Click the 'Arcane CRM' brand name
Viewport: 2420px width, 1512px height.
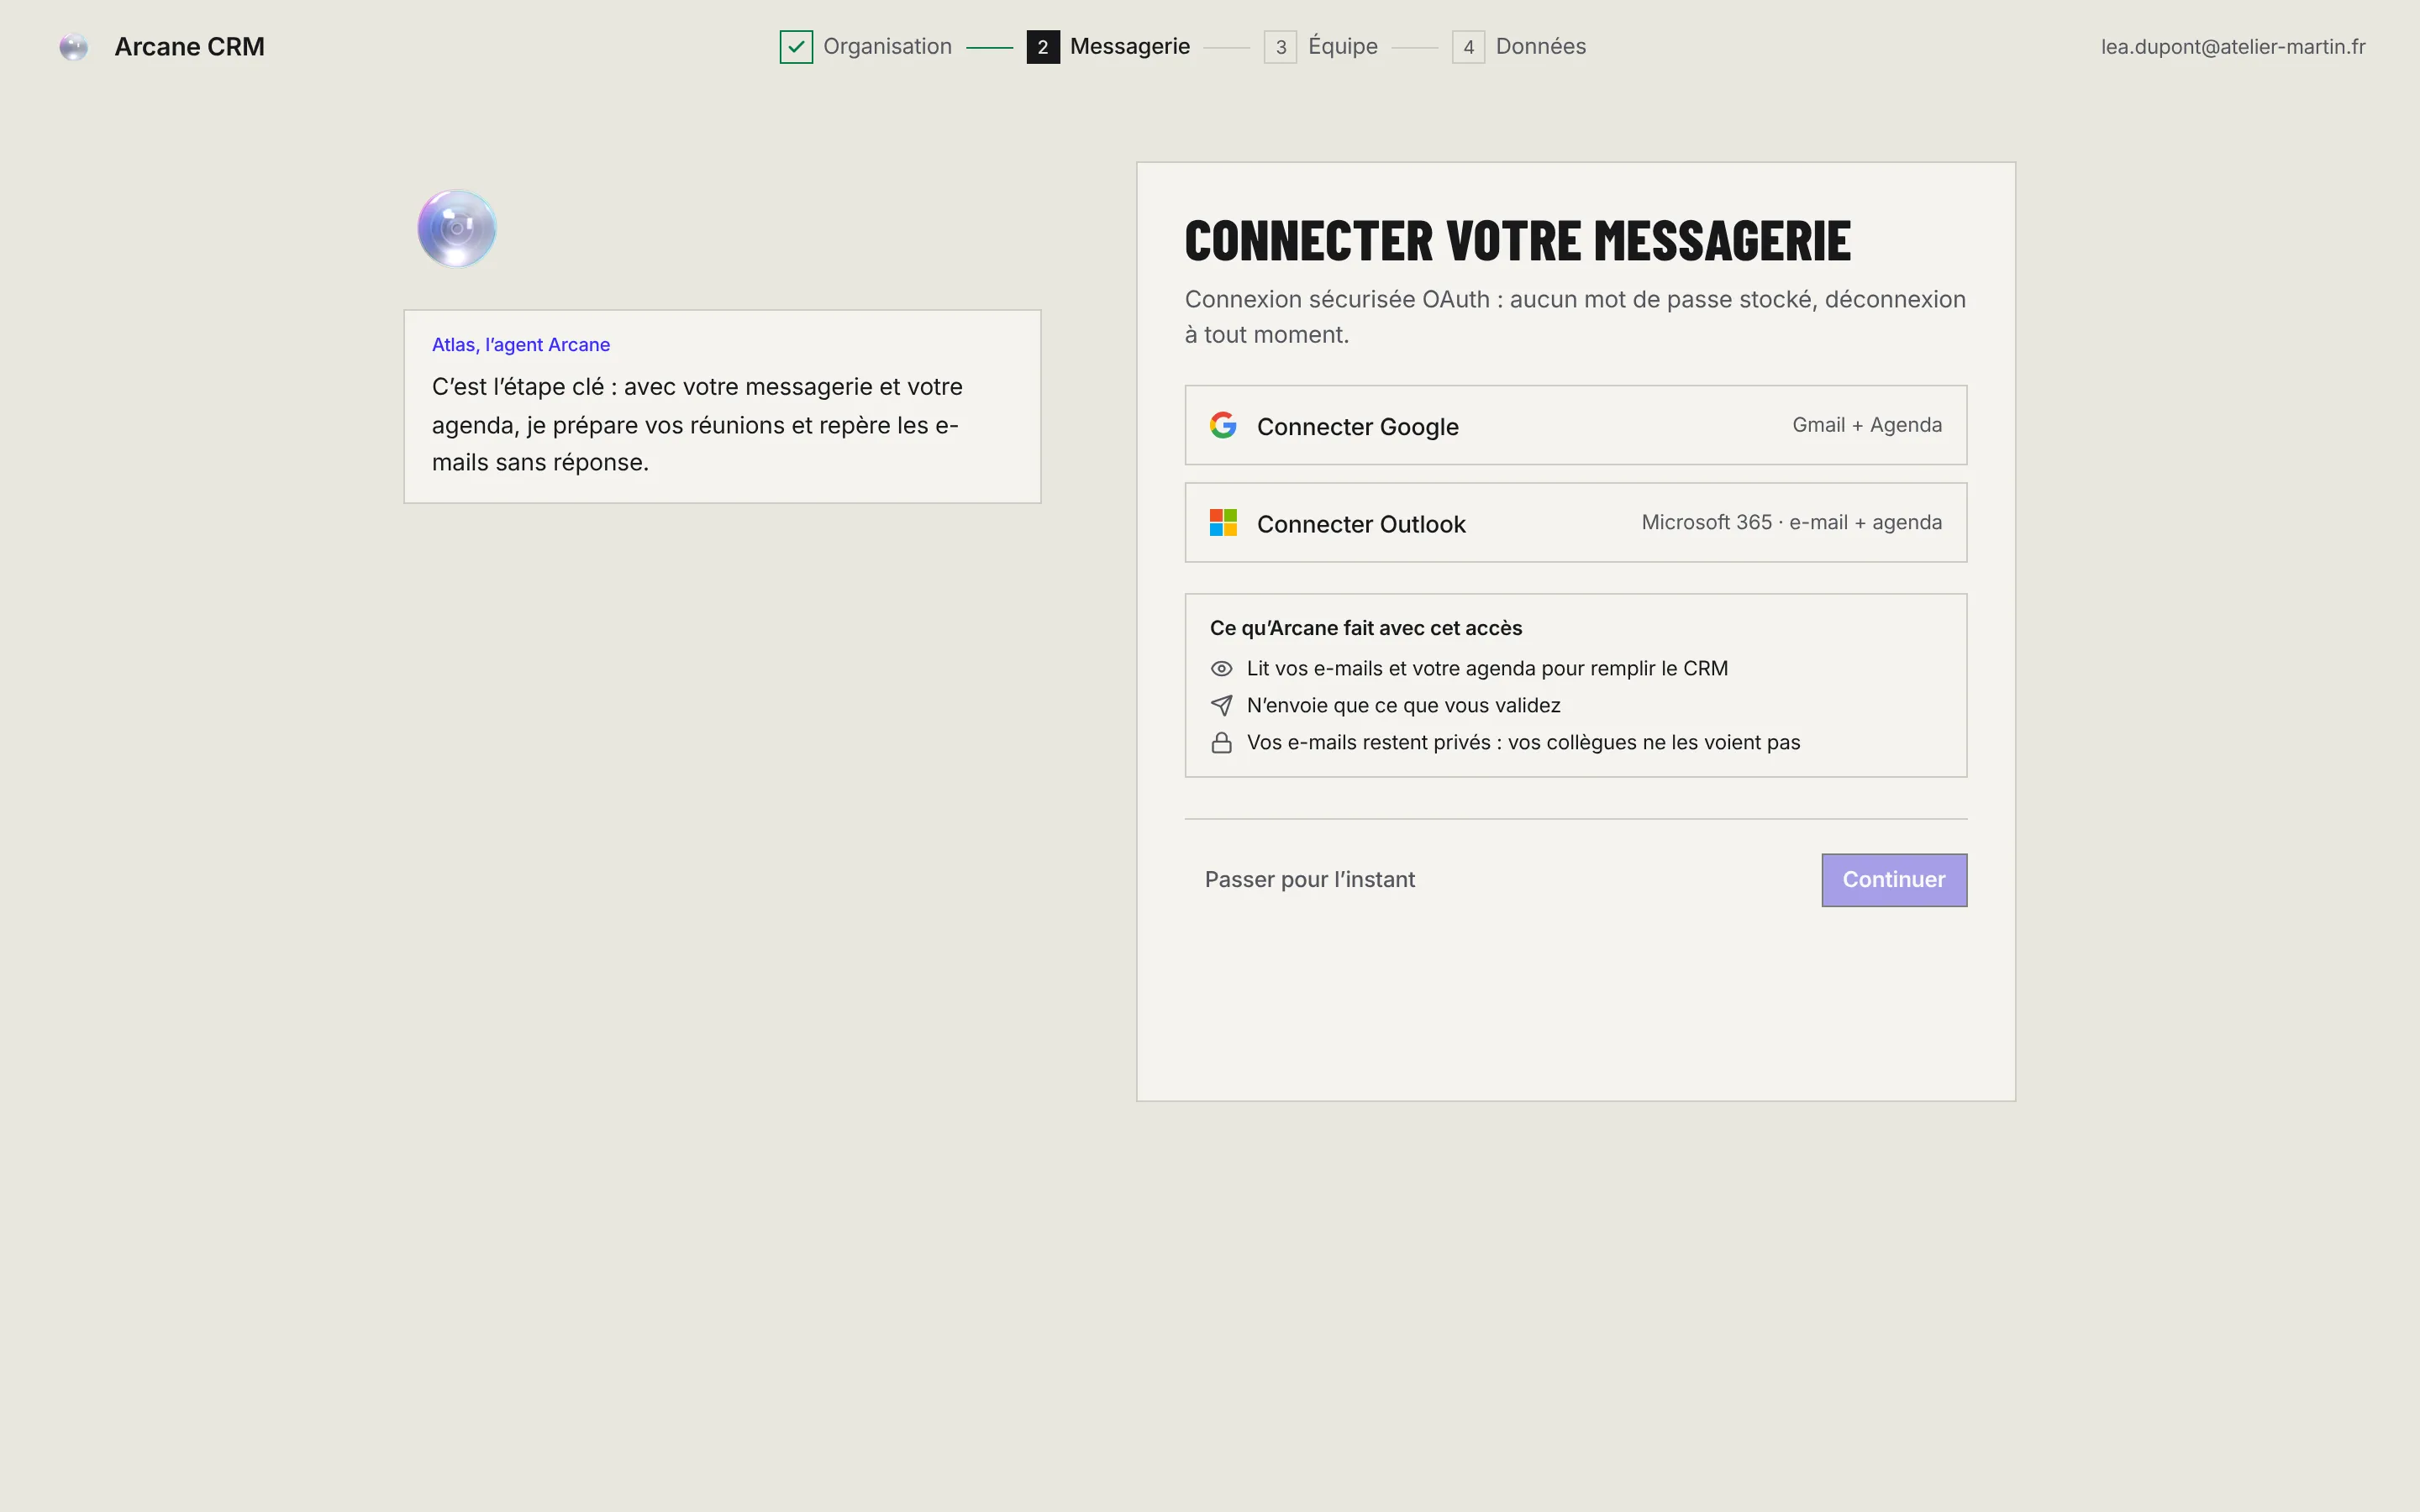click(x=189, y=47)
